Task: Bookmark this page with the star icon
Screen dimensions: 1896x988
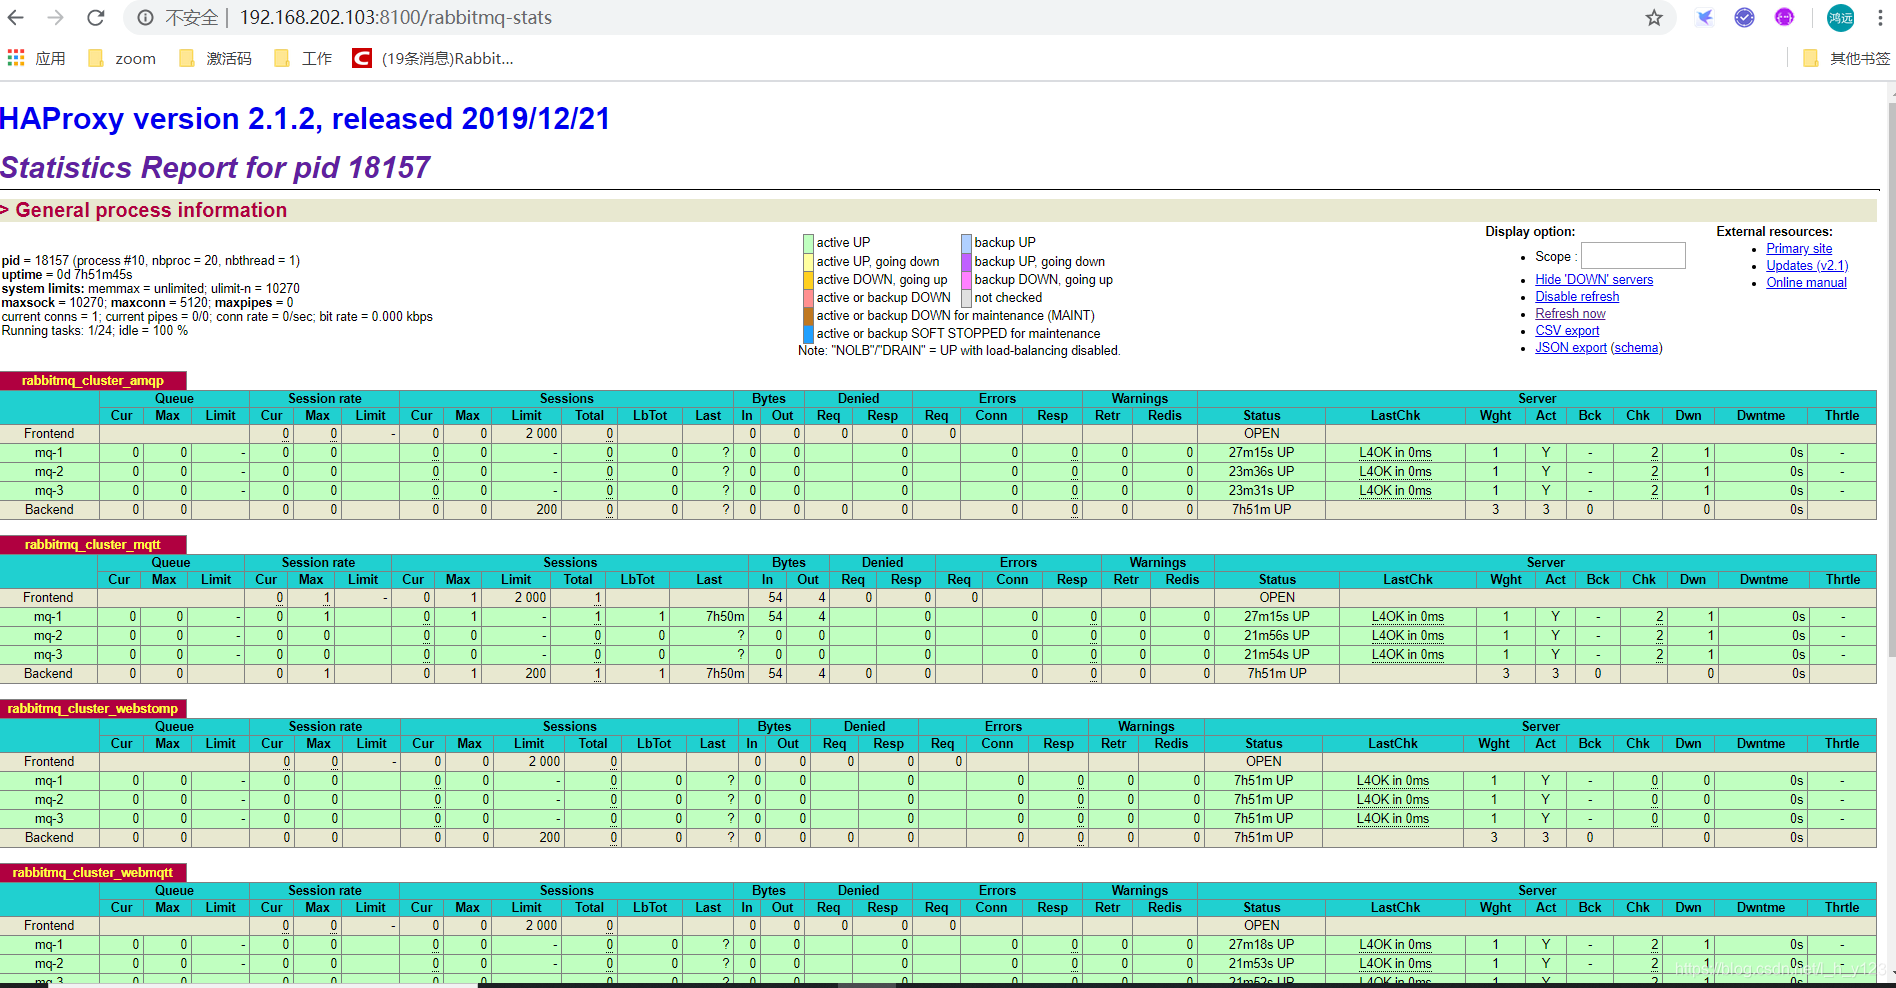Action: (x=1654, y=18)
